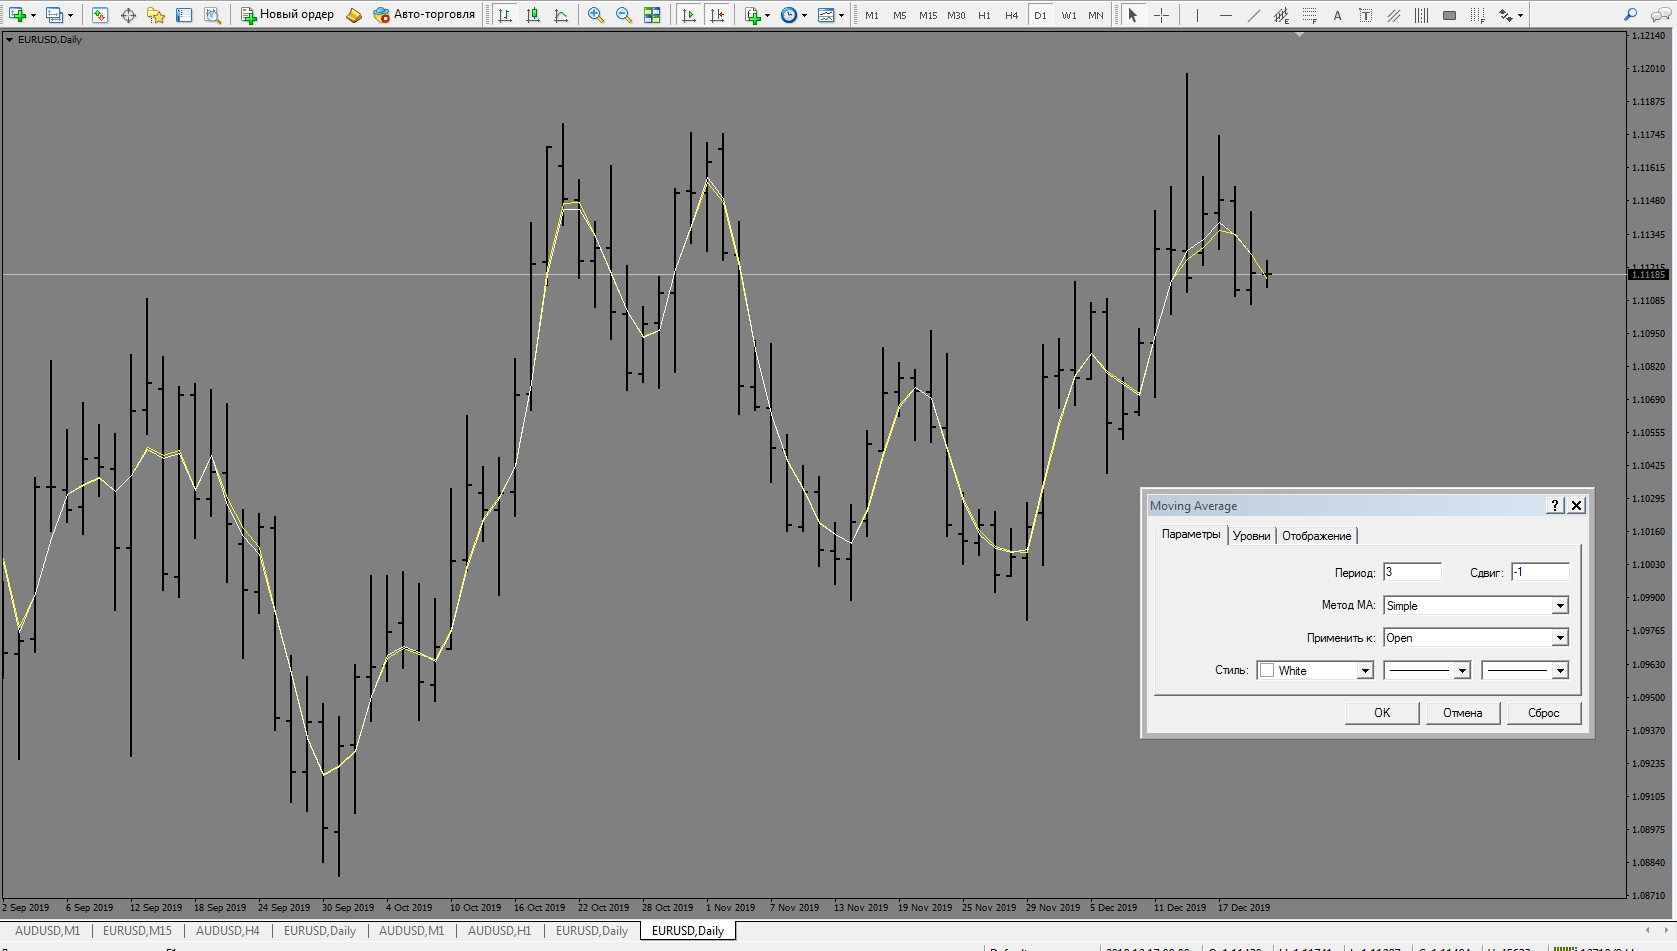This screenshot has height=951, width=1677.
Task: Switch to Уровни tab
Action: coord(1251,536)
